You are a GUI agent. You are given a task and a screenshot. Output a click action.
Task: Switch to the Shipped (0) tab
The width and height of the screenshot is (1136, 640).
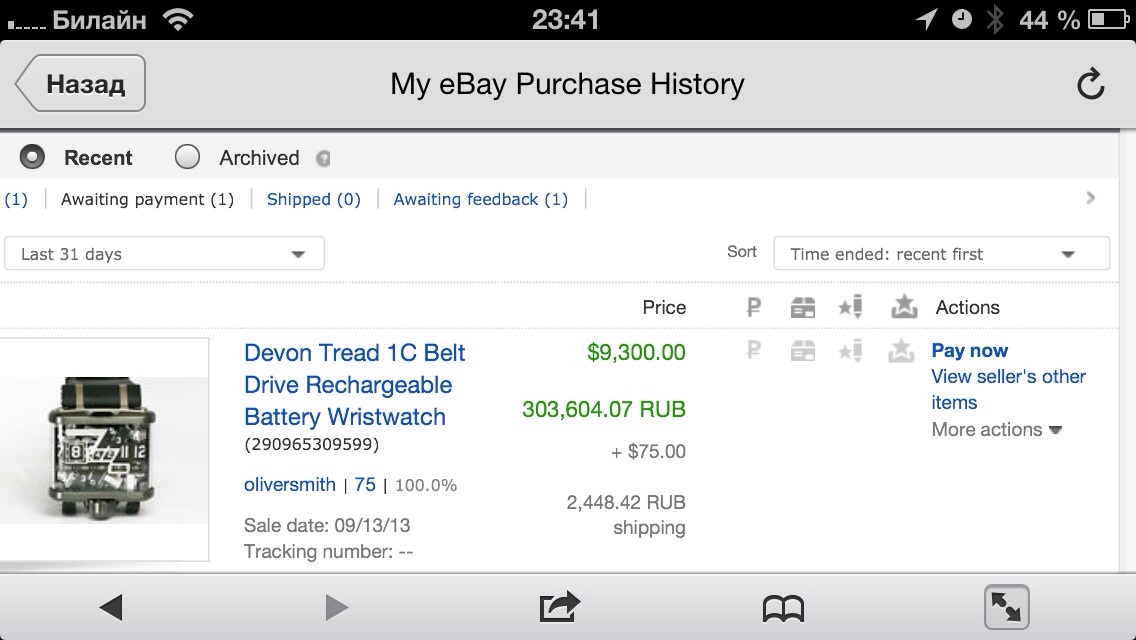coord(313,199)
